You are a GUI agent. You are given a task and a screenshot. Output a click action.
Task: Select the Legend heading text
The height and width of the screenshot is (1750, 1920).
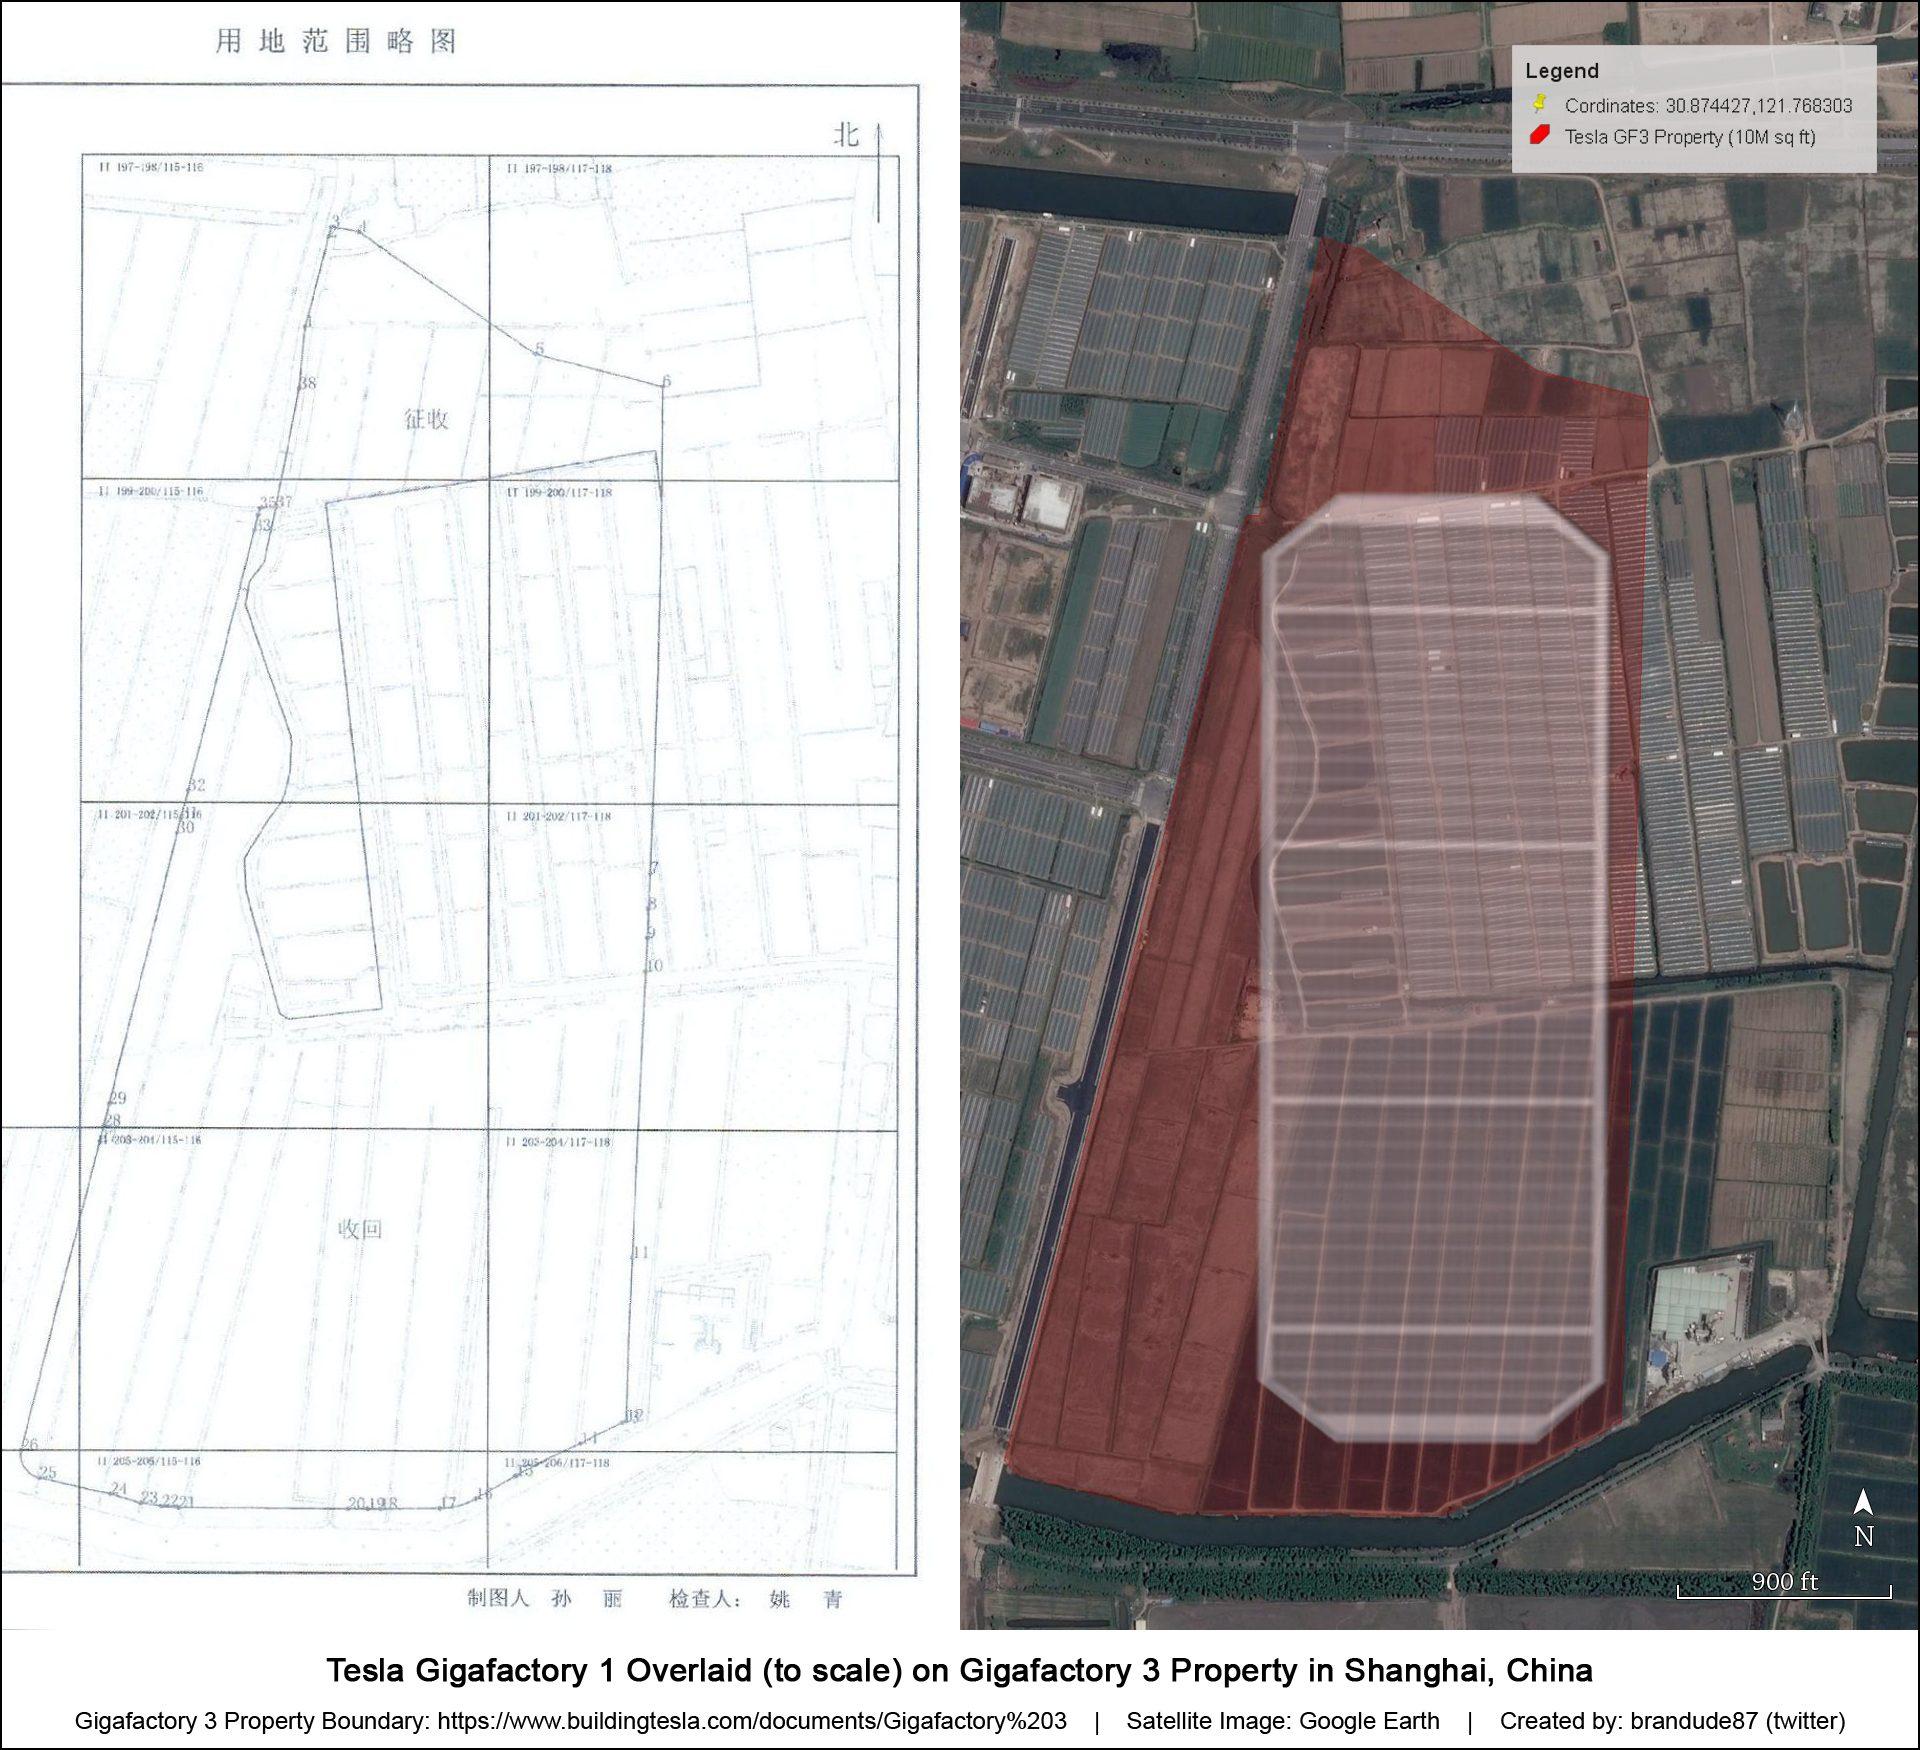click(x=1562, y=71)
